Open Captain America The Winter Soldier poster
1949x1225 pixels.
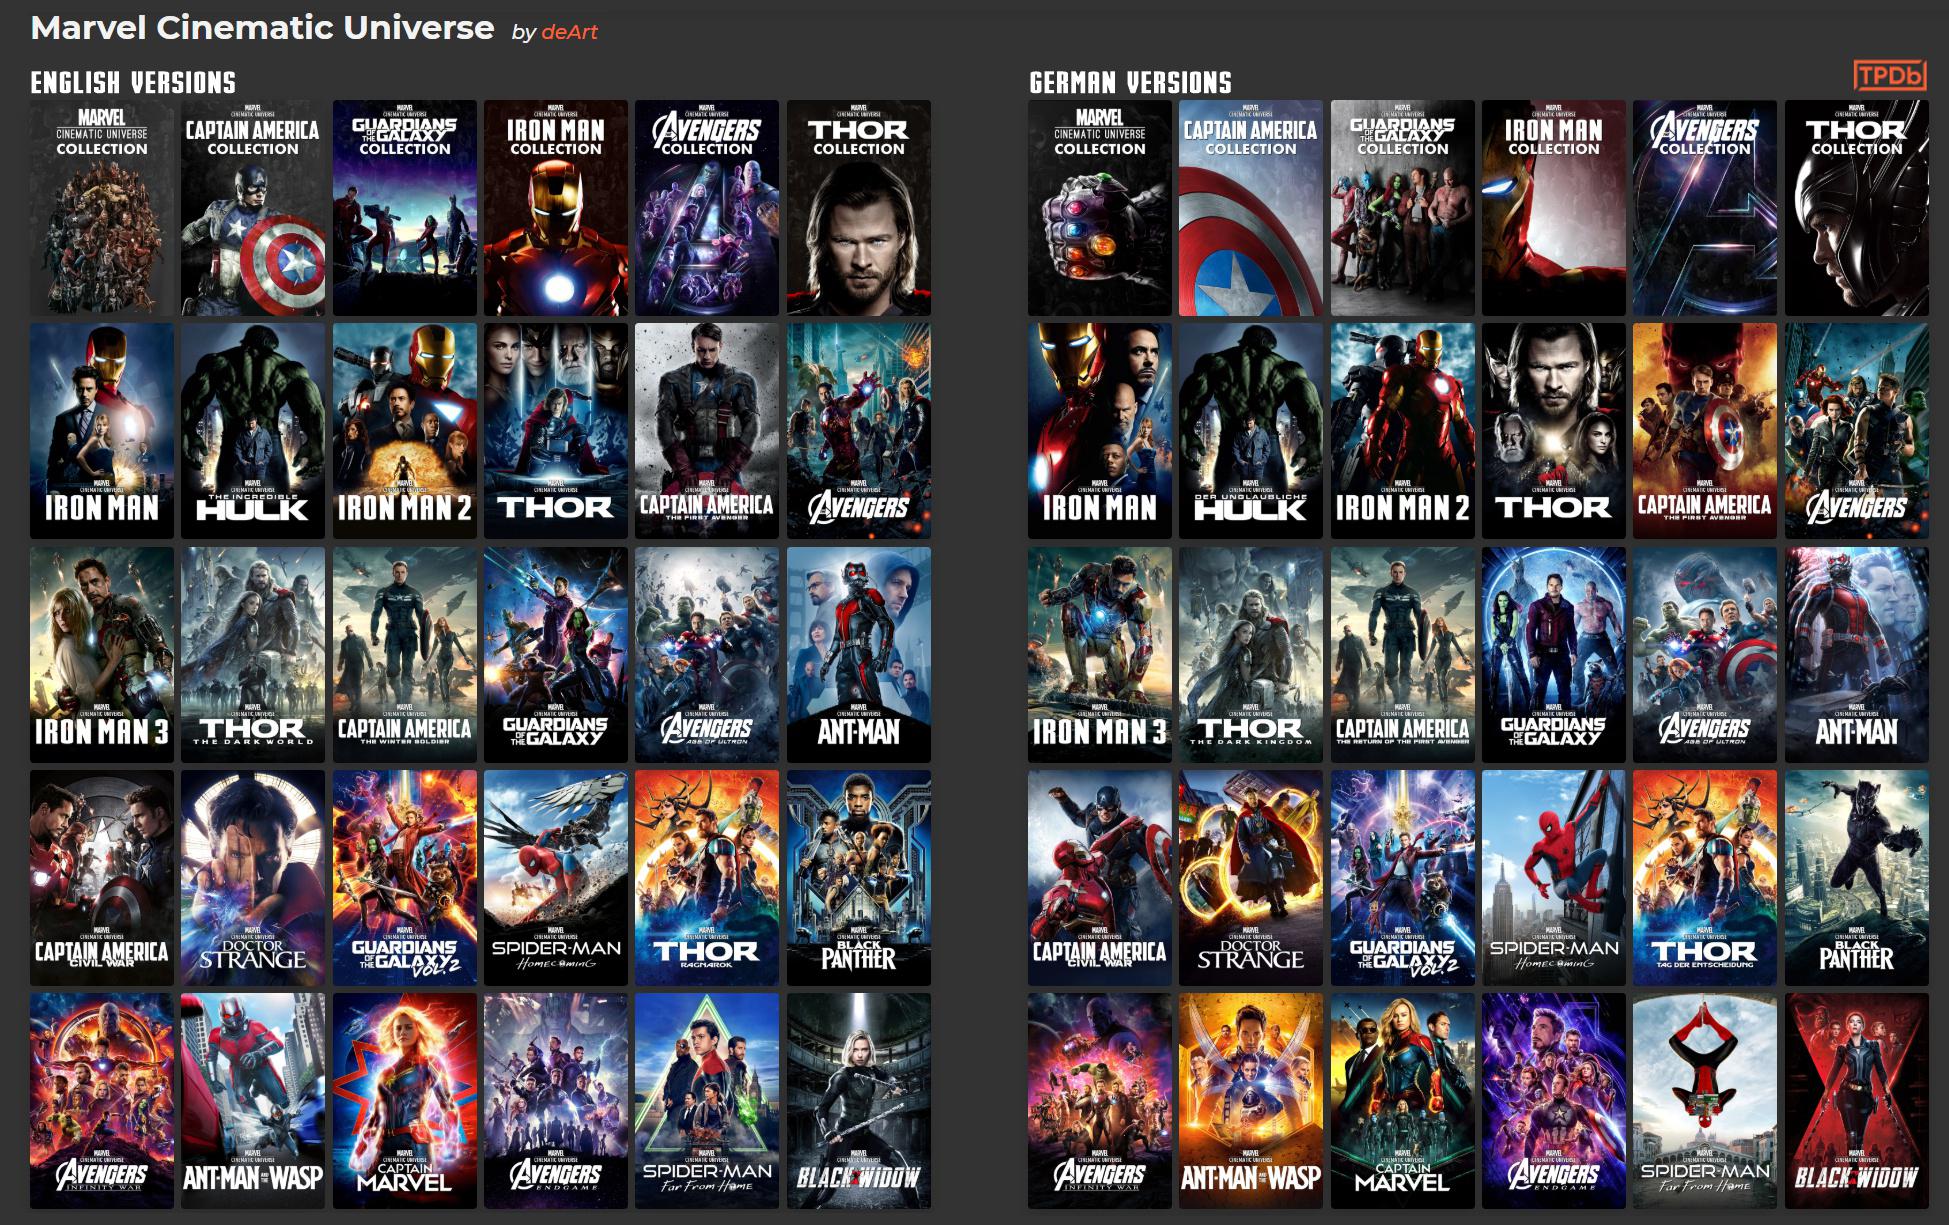point(405,655)
